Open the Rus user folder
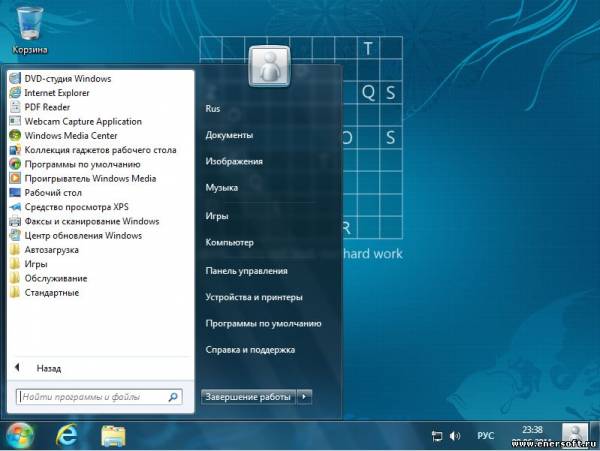Image resolution: width=600 pixels, height=451 pixels. coord(213,109)
